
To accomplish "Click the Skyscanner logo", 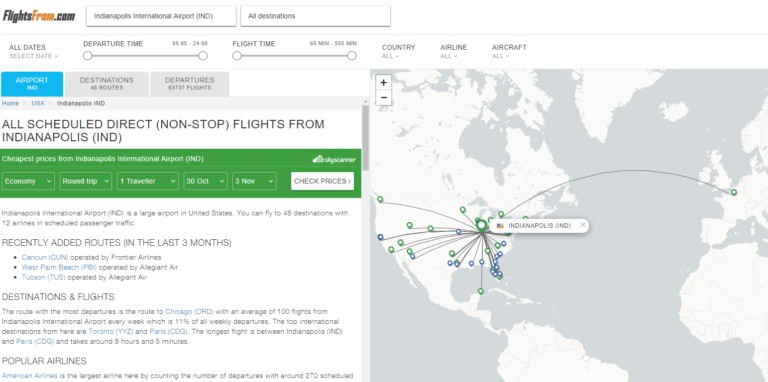I will pos(335,159).
